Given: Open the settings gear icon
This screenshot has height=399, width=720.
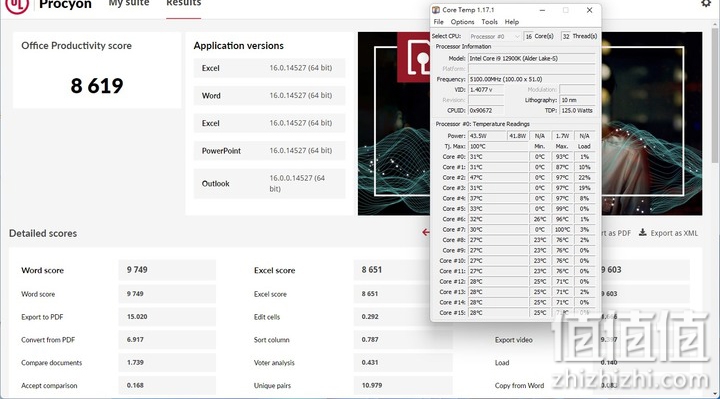Looking at the screenshot, I should tap(706, 3).
